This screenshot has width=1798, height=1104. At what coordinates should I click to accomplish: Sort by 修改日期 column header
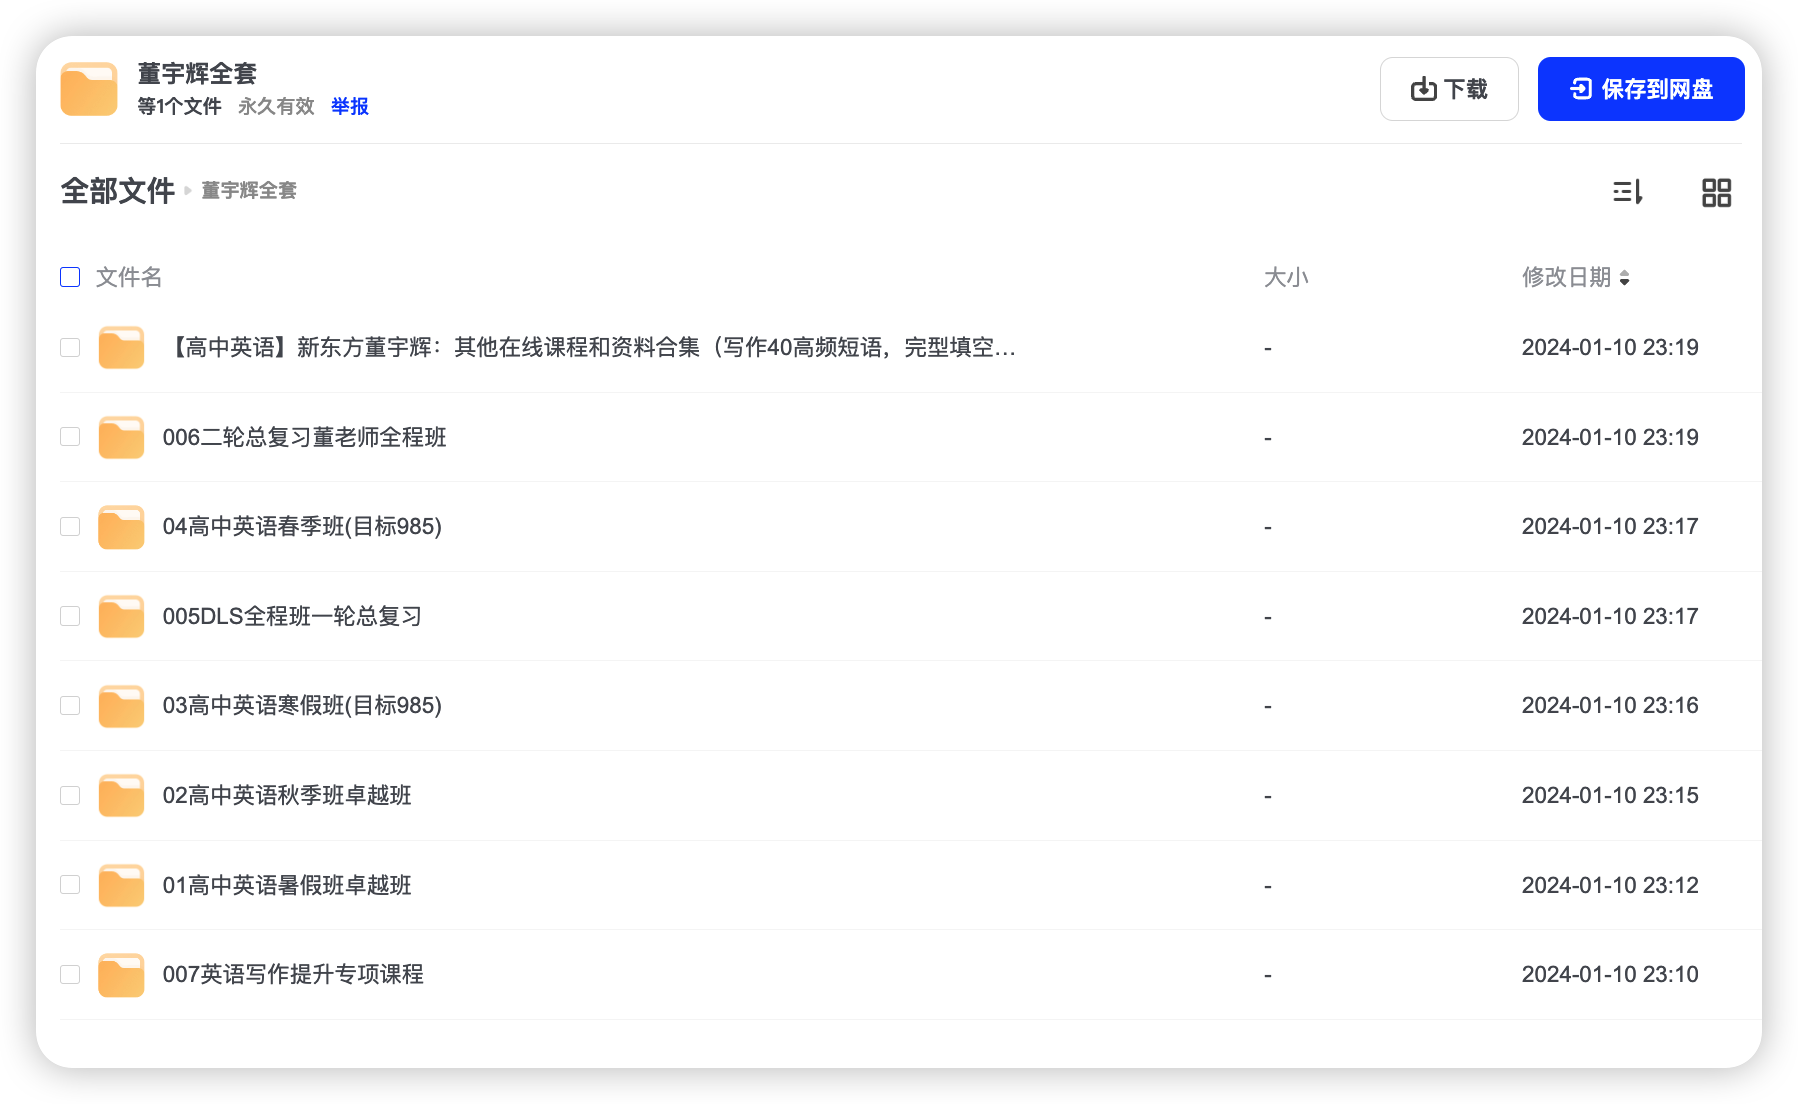[x=1576, y=277]
